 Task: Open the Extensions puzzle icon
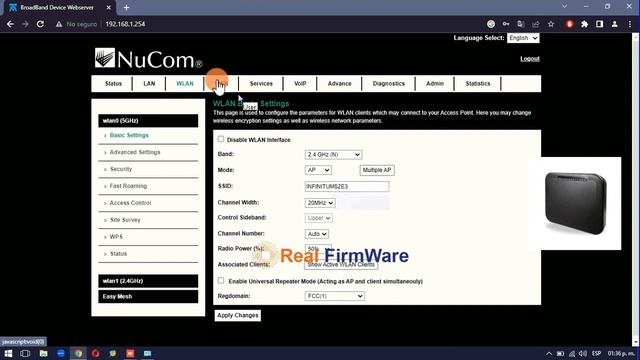coord(584,24)
